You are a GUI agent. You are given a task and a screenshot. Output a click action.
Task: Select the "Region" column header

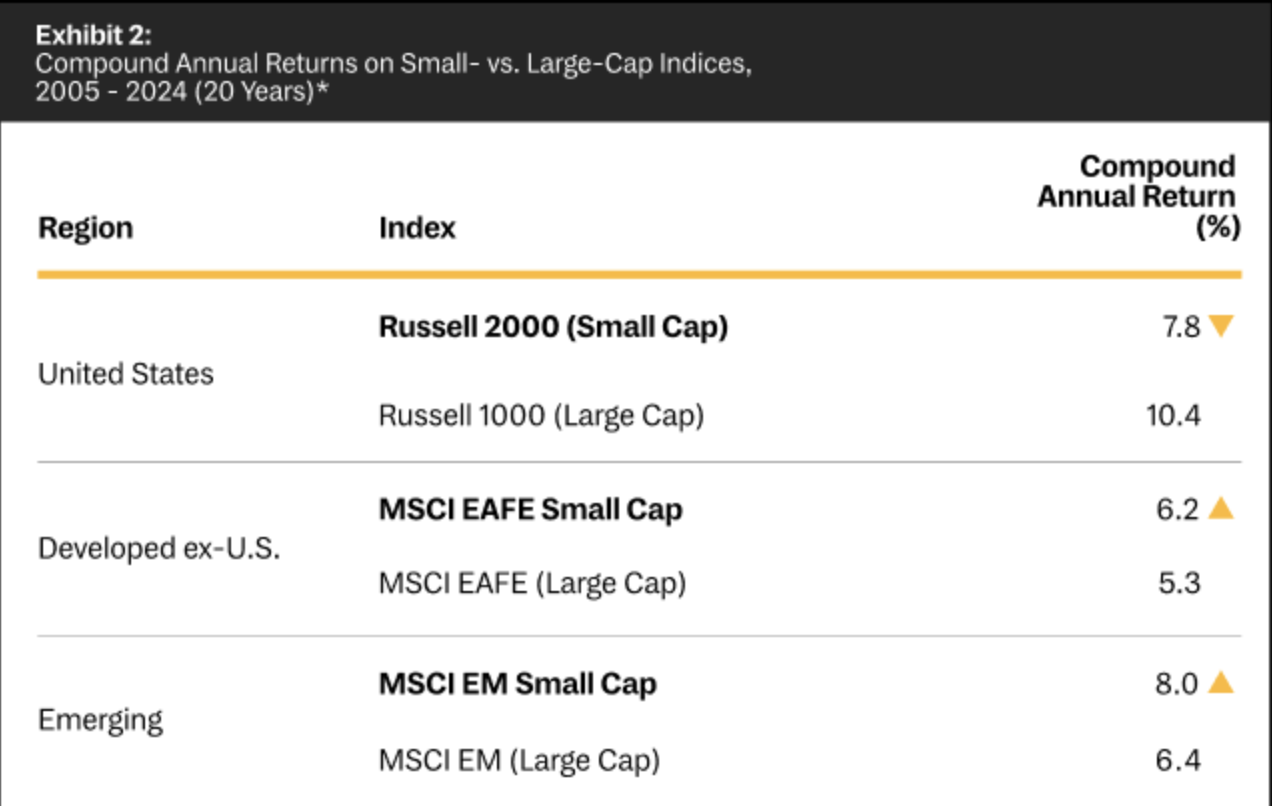pyautogui.click(x=85, y=228)
